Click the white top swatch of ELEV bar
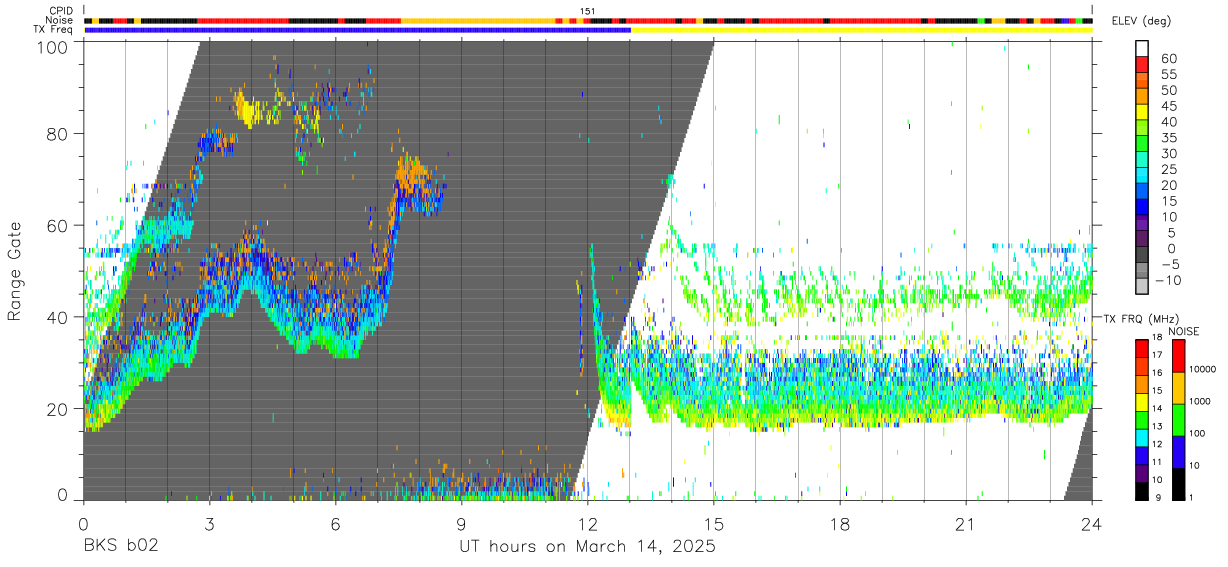 [x=1143, y=47]
